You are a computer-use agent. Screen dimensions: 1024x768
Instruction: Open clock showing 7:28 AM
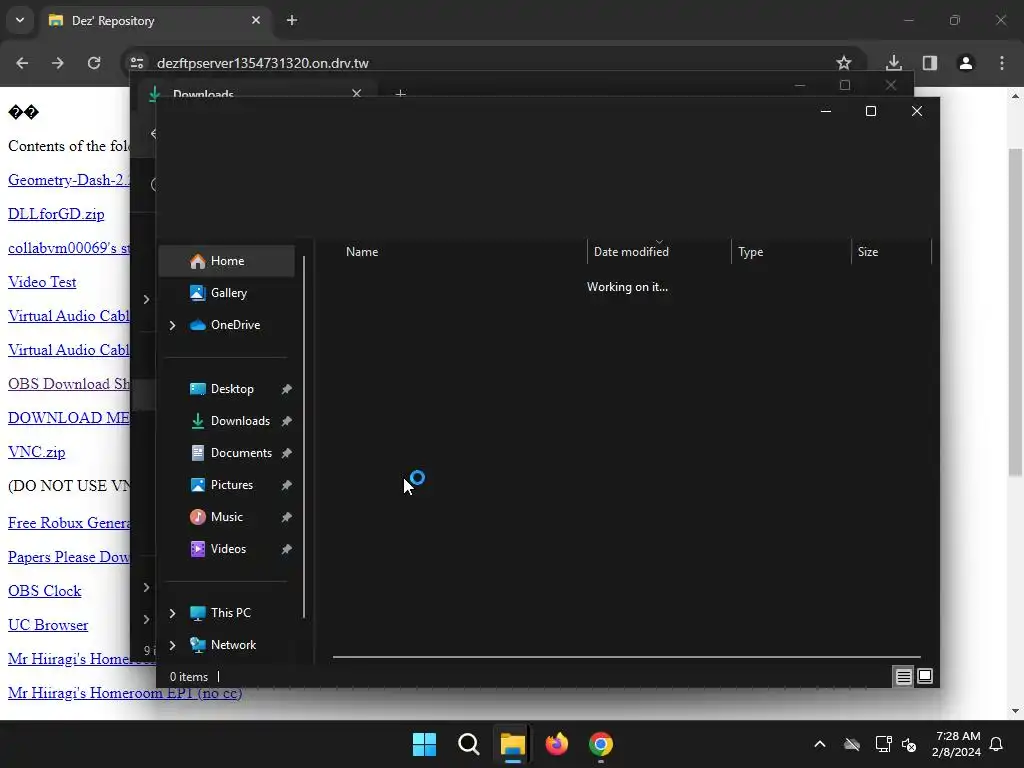click(x=957, y=744)
